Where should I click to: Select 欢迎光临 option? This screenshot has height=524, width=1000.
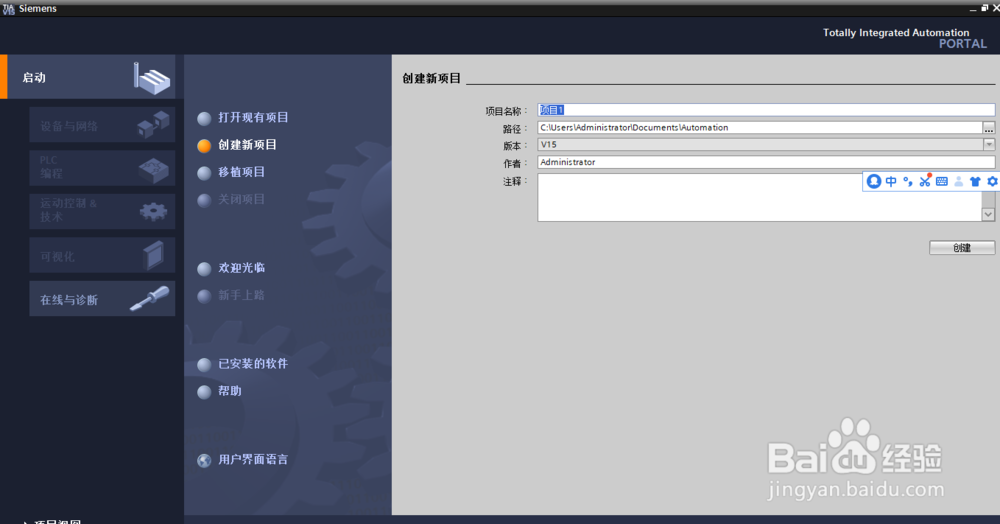232,268
